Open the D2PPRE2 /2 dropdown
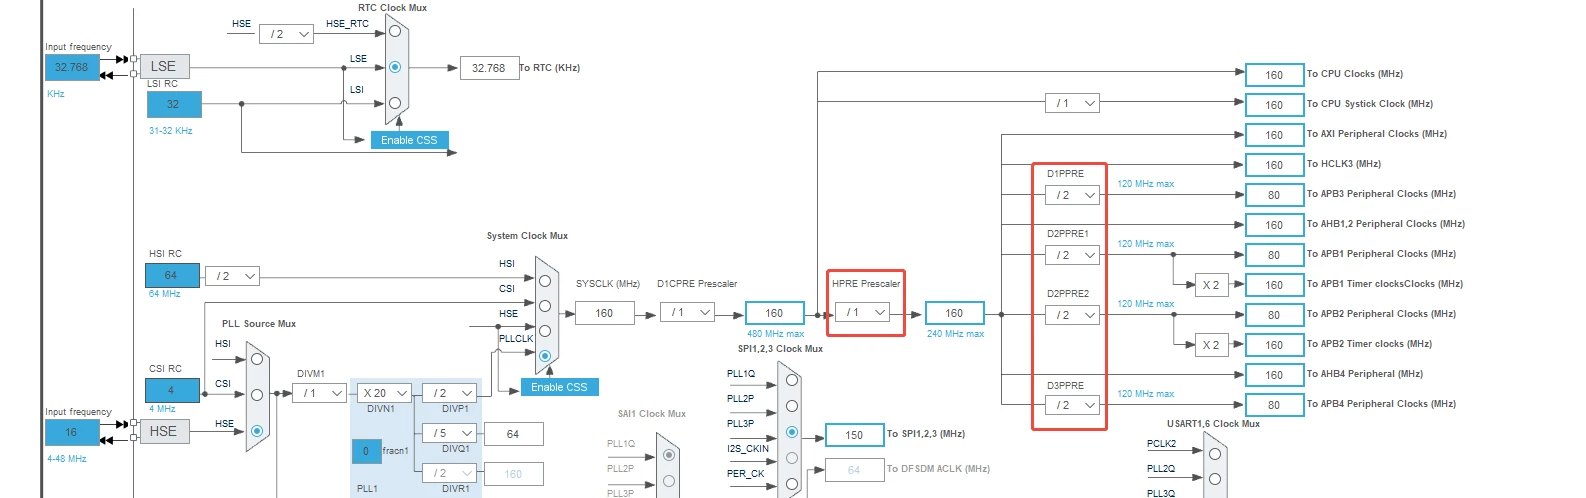 [x=1073, y=315]
